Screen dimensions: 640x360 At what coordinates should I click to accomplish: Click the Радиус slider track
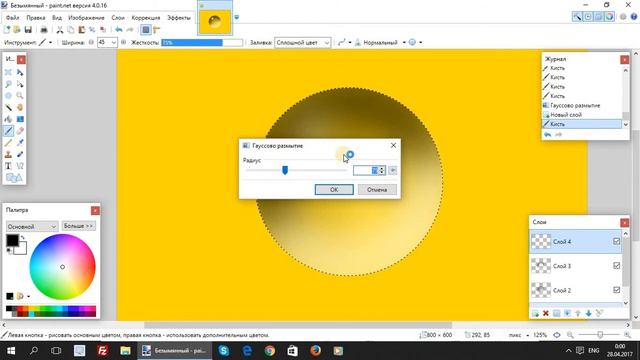(x=296, y=170)
